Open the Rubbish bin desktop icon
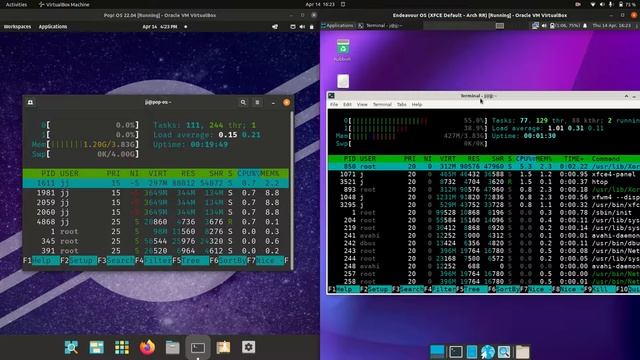This screenshot has width=640, height=360. (343, 50)
